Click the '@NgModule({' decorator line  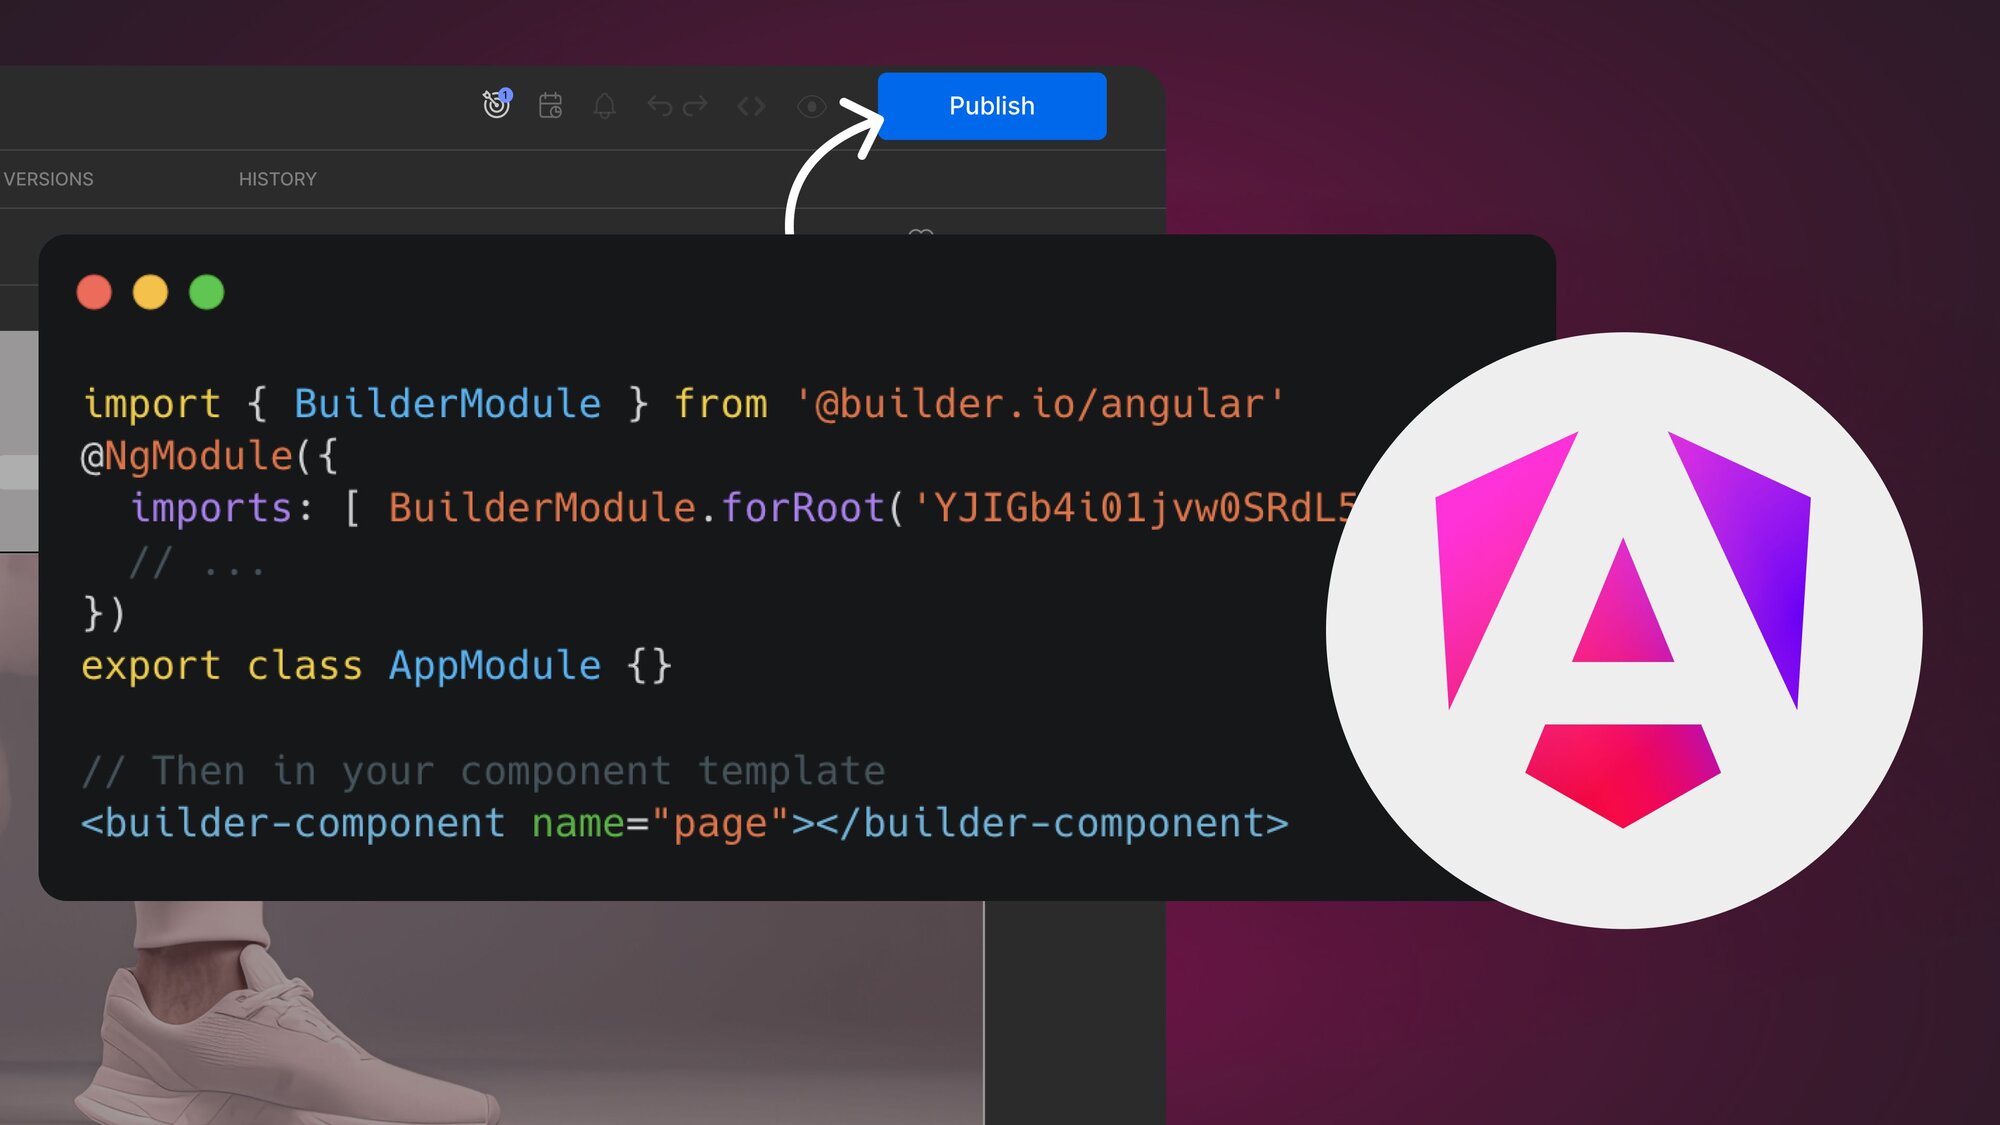pyautogui.click(x=210, y=456)
